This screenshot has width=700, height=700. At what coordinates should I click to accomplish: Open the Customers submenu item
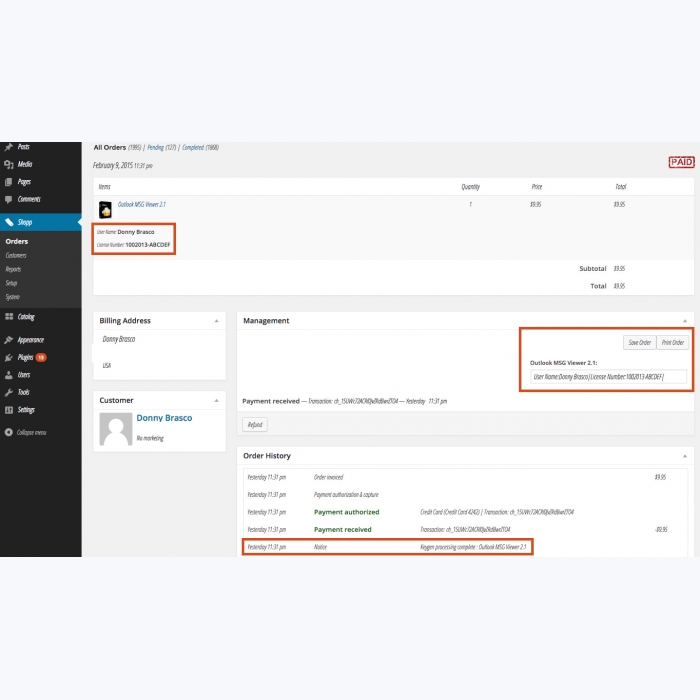[x=16, y=255]
